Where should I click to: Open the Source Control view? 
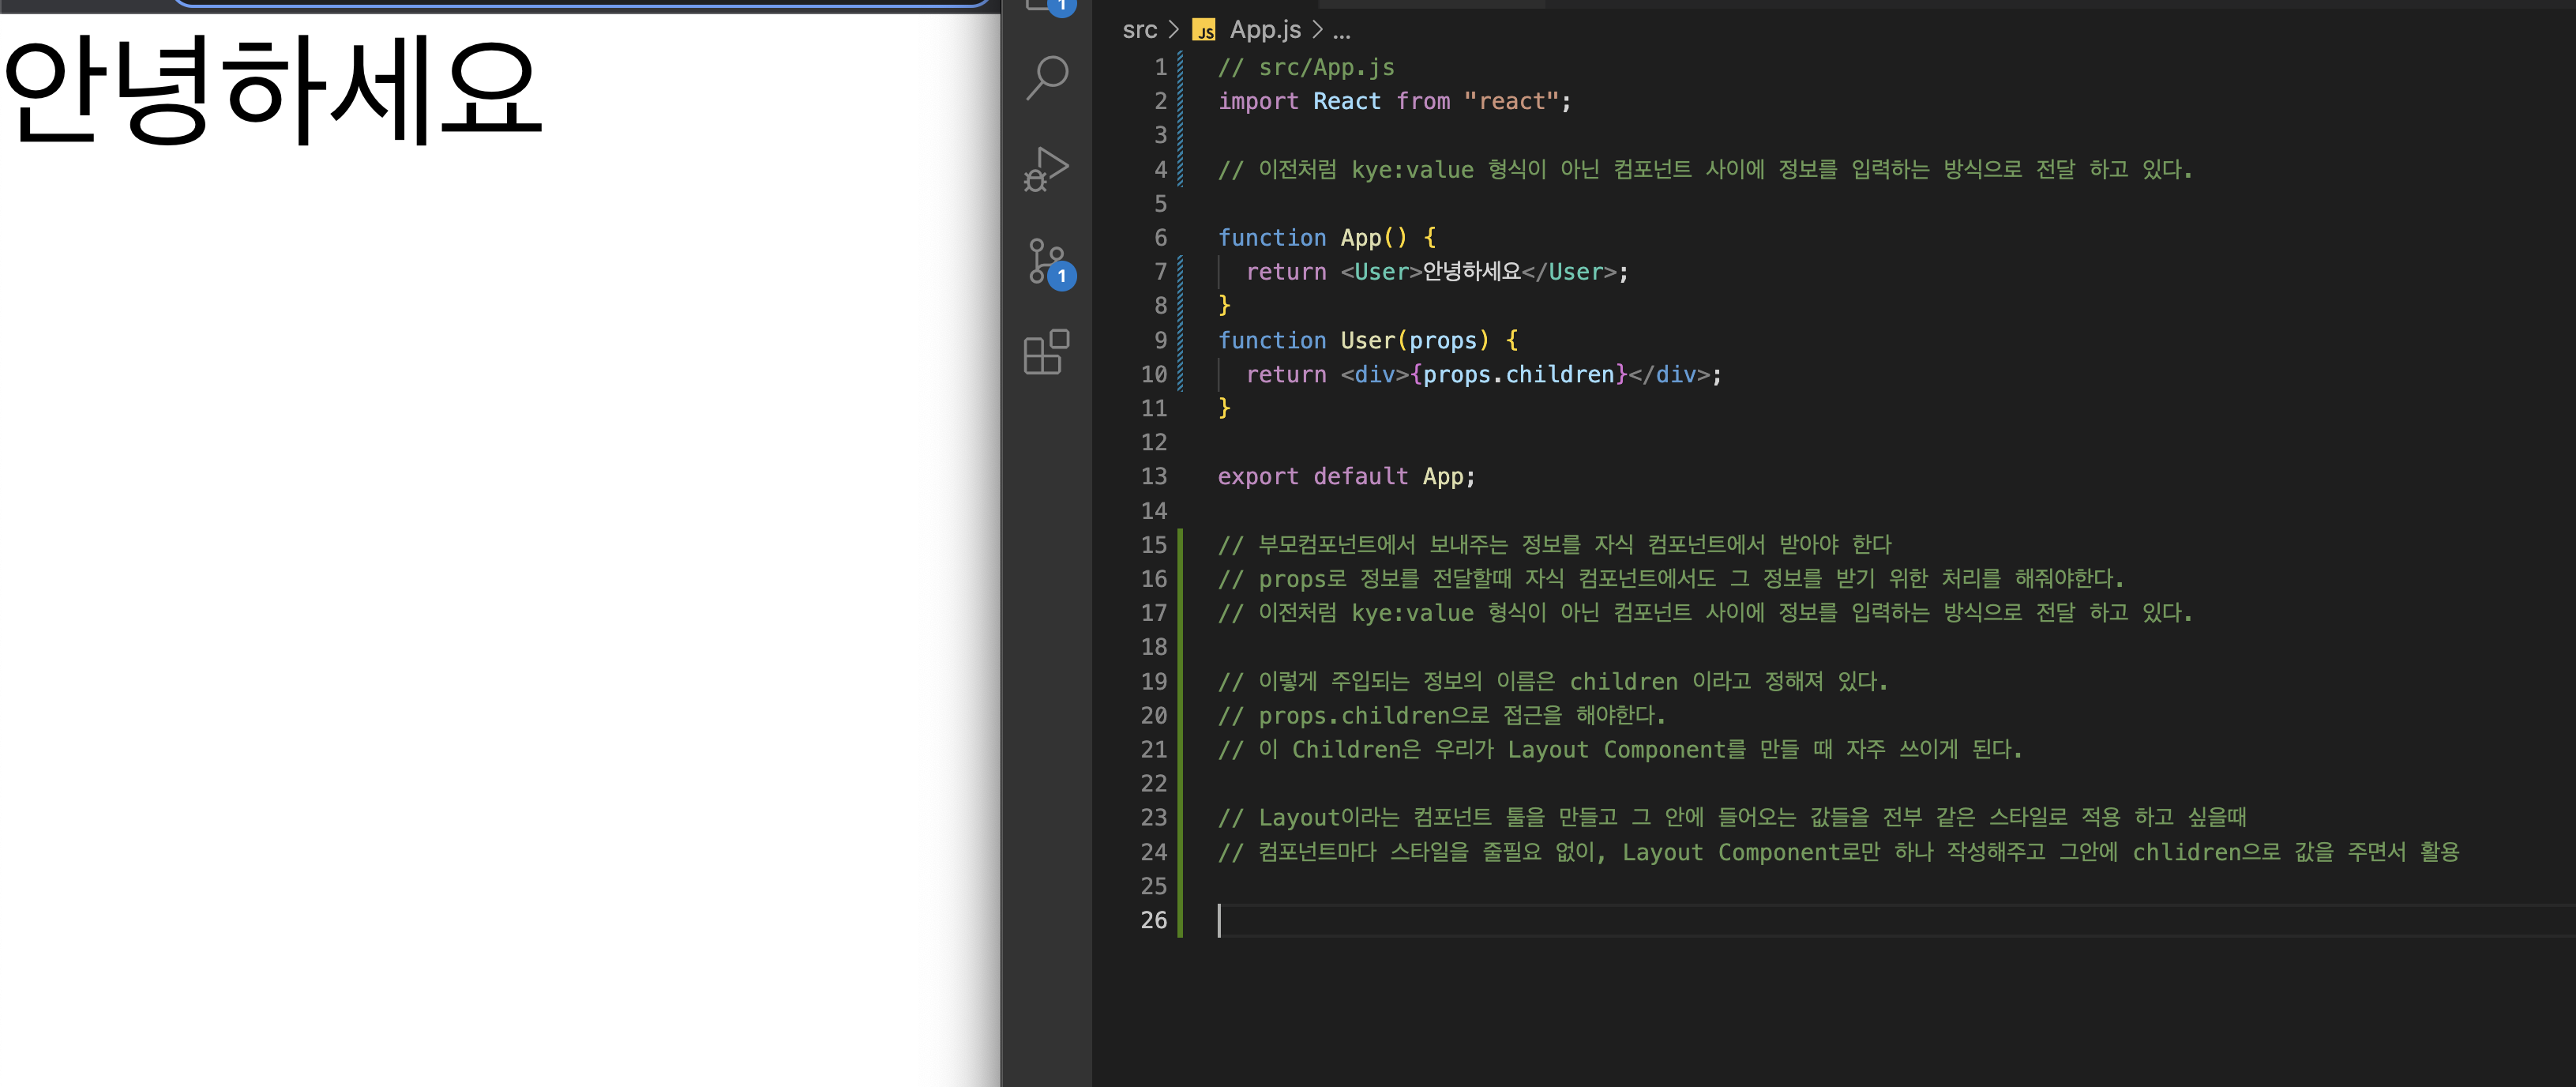(1046, 261)
